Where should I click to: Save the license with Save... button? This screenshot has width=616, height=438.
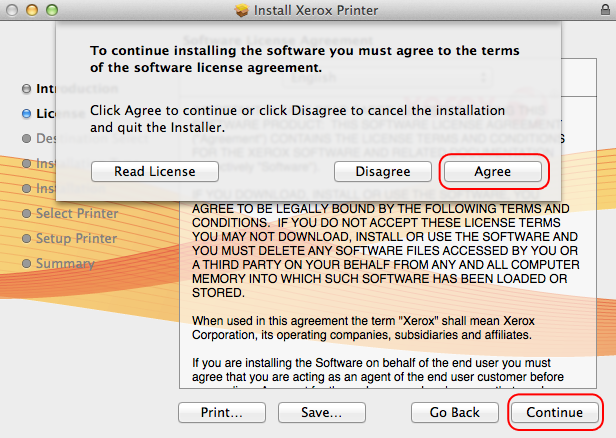point(320,411)
